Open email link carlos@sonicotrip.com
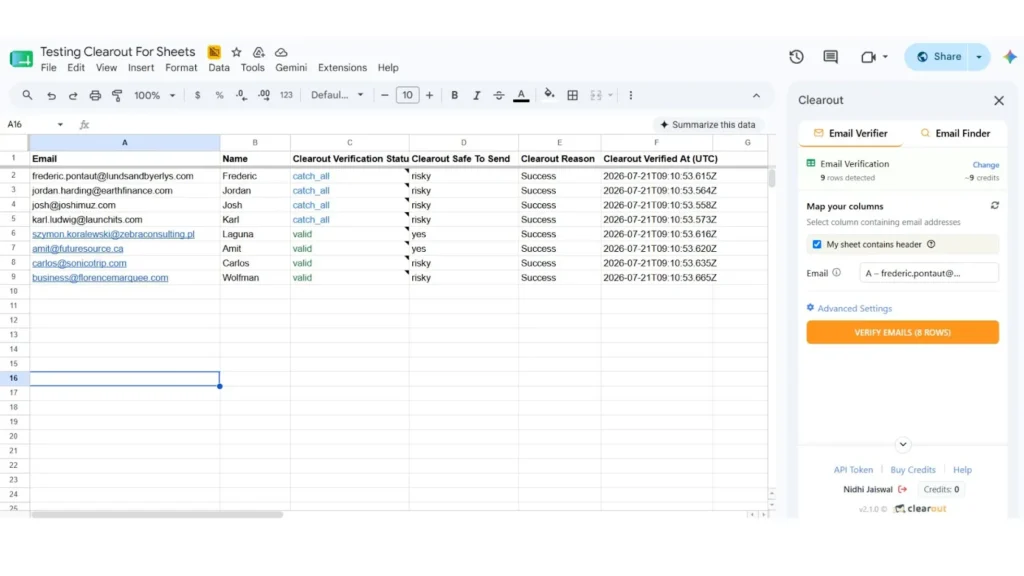The height and width of the screenshot is (576, 1024). pos(79,263)
